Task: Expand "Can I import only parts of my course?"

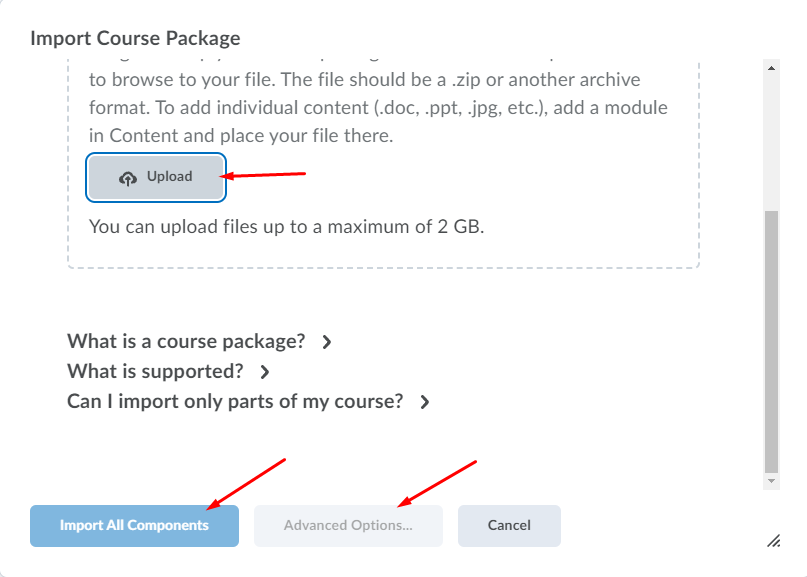Action: pos(235,402)
